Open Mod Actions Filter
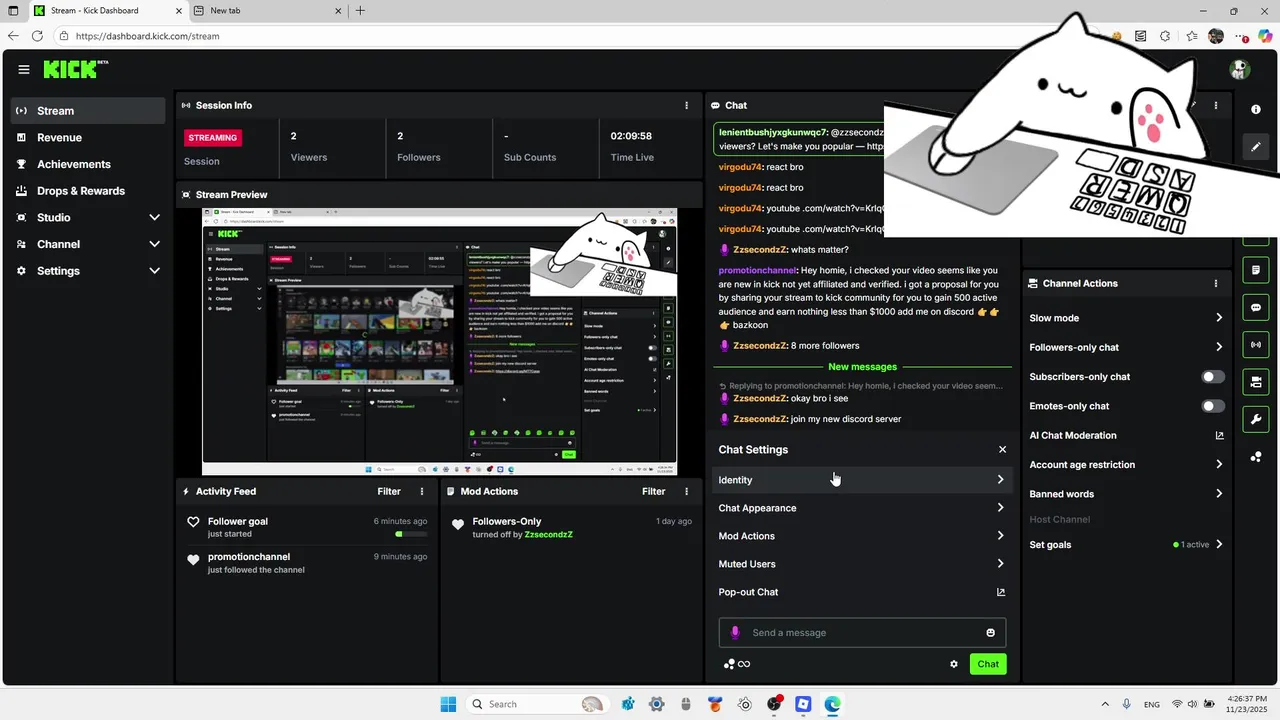 pos(653,492)
